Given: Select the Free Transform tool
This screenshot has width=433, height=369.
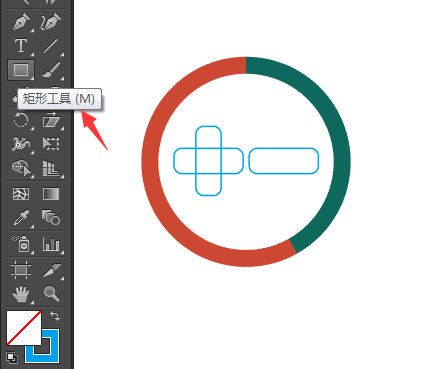Looking at the screenshot, I should click(x=51, y=144).
